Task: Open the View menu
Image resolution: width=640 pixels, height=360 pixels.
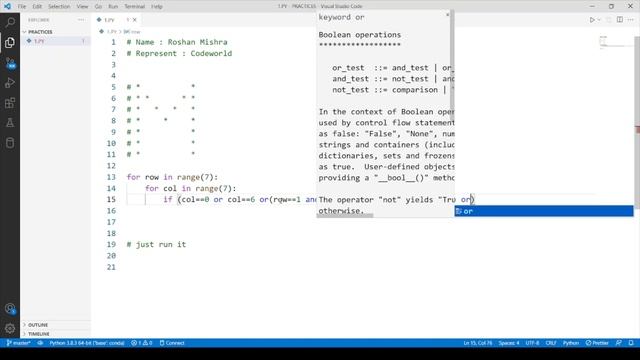Action: click(82, 7)
